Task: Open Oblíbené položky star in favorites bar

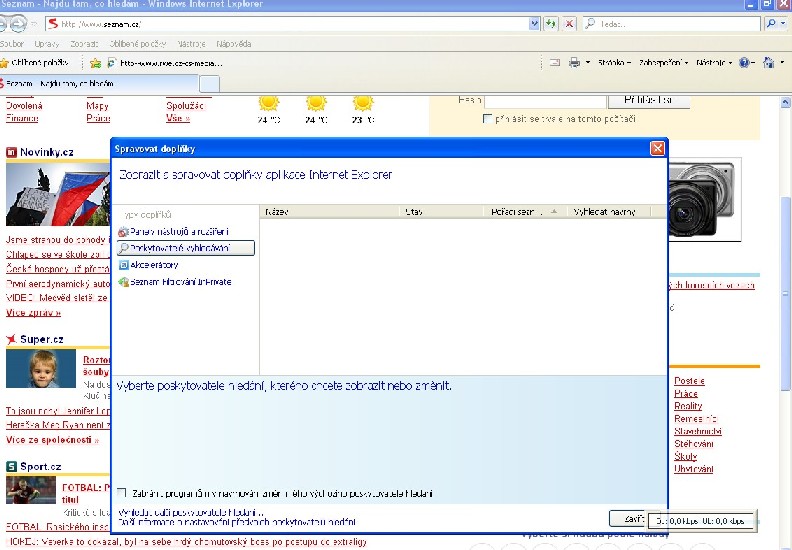Action: tap(5, 63)
